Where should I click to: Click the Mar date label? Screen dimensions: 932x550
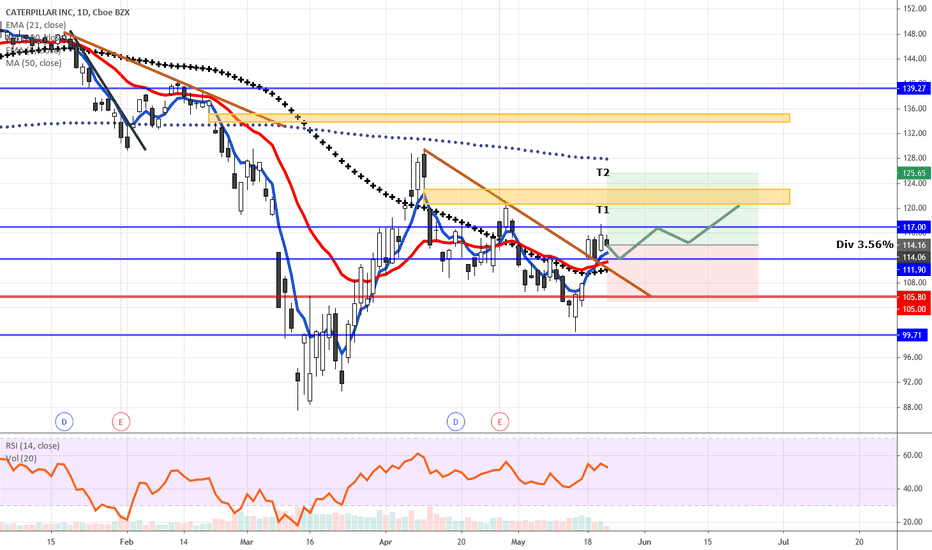coord(247,542)
